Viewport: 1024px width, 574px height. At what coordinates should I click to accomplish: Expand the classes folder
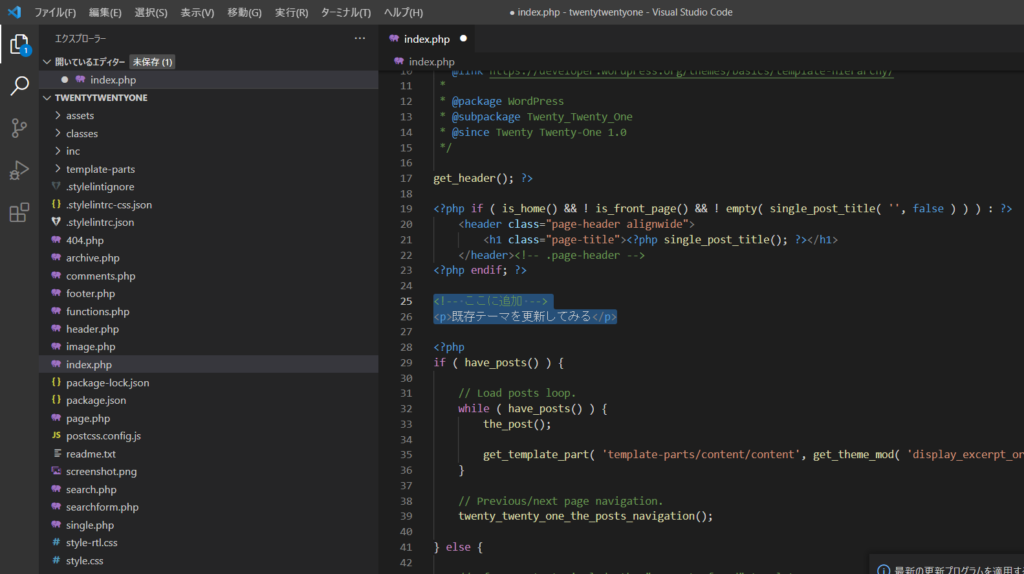pos(82,133)
